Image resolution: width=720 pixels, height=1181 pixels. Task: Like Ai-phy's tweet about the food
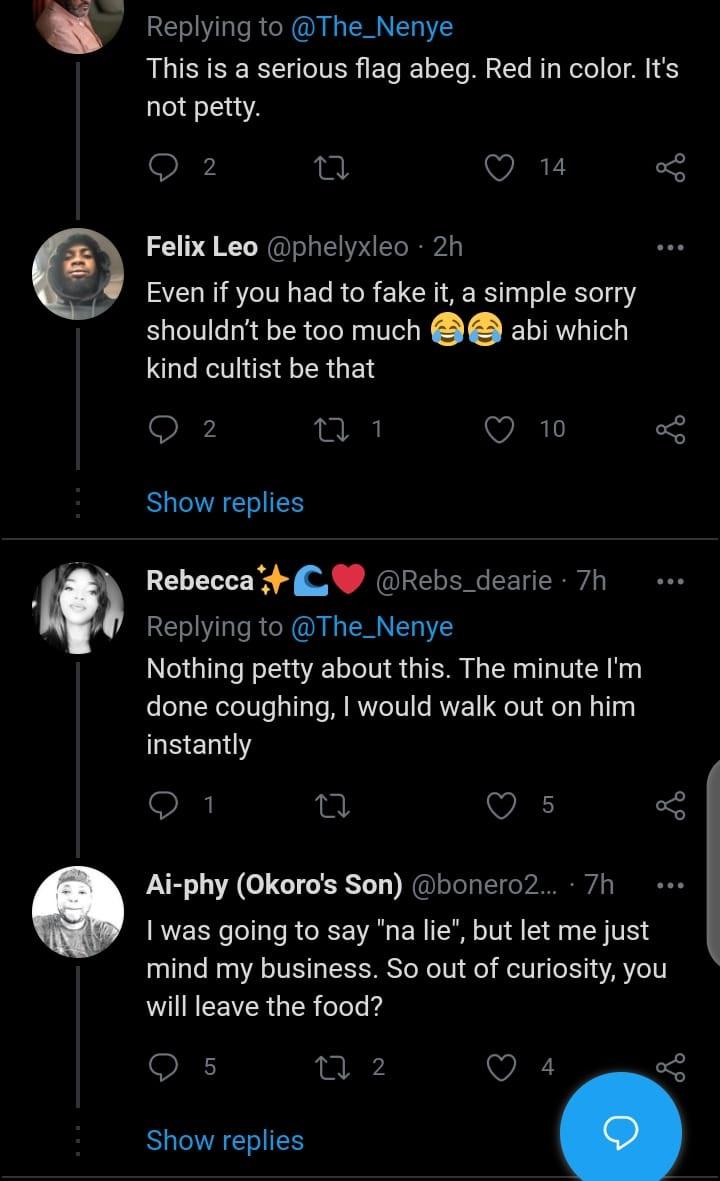[x=499, y=1067]
